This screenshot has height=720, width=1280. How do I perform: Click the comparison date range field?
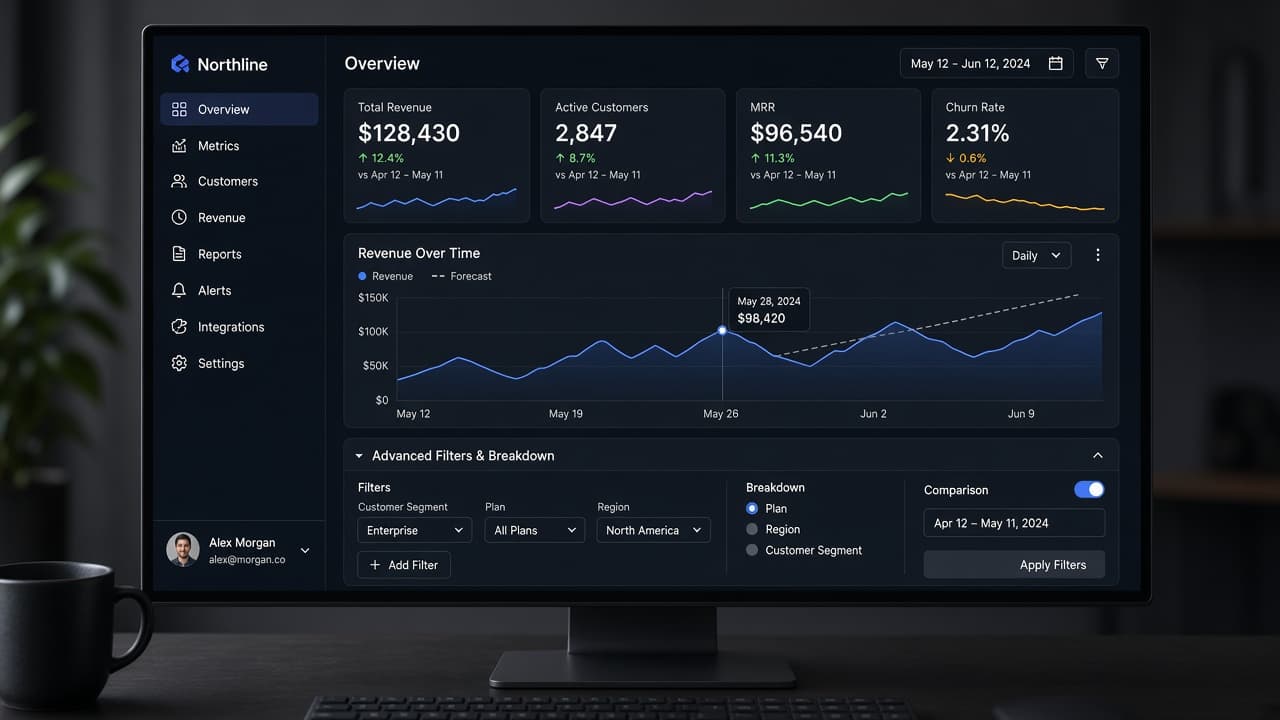pos(1014,523)
